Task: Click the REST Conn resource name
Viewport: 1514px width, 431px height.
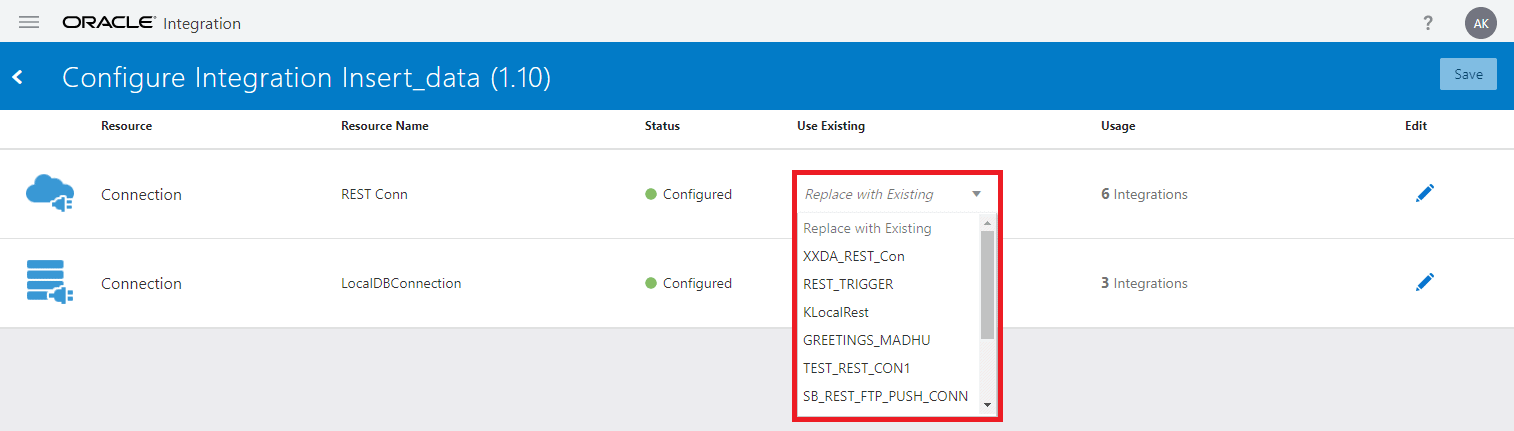Action: coord(374,194)
